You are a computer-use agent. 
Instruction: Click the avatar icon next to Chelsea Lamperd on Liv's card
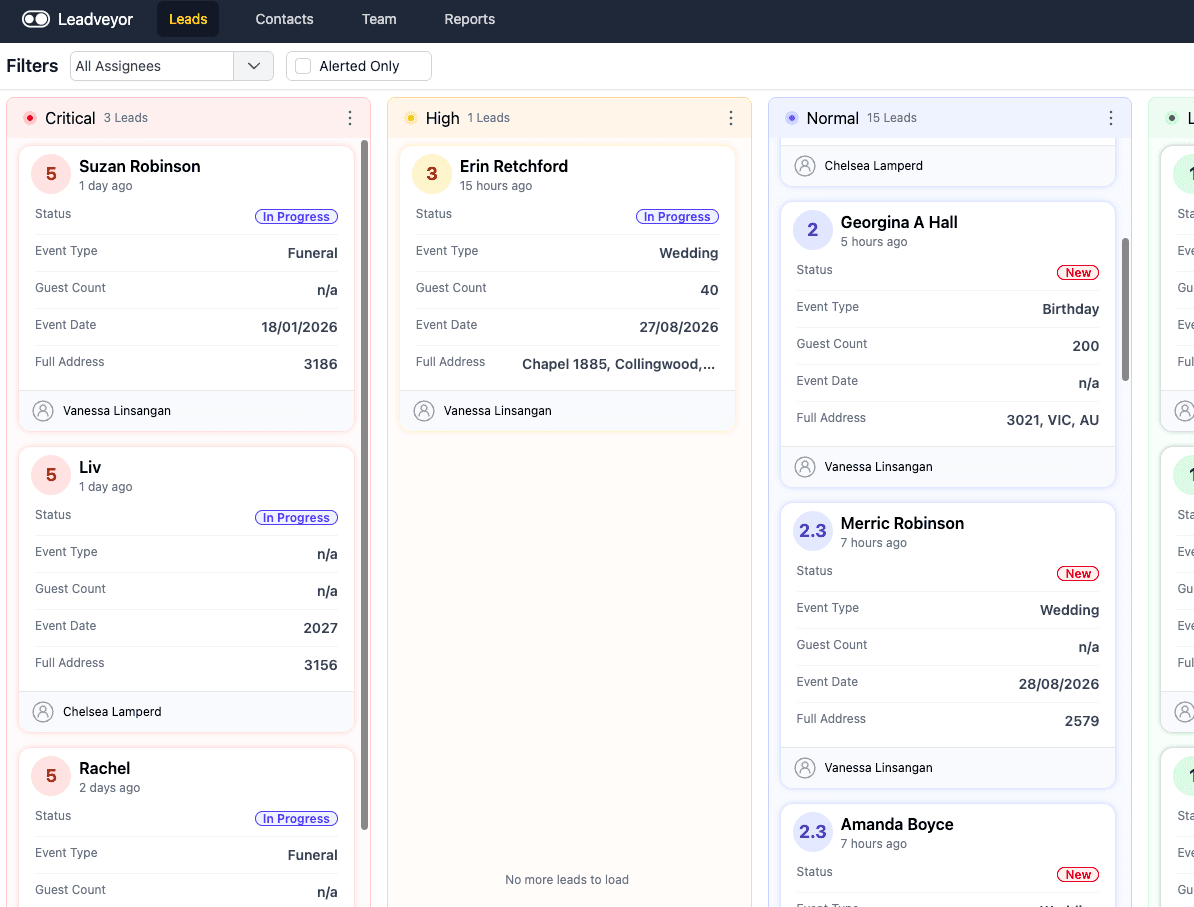(x=42, y=711)
